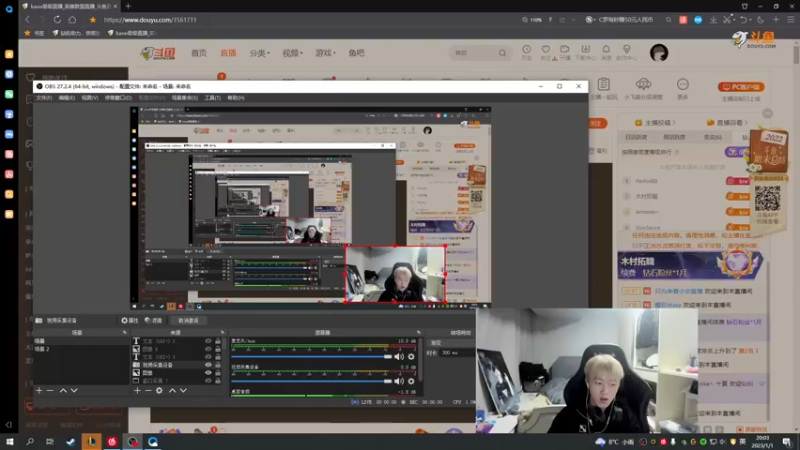The image size is (800, 450).
Task: Expand the 分类 dropdown in Douyu nav
Action: pos(260,53)
